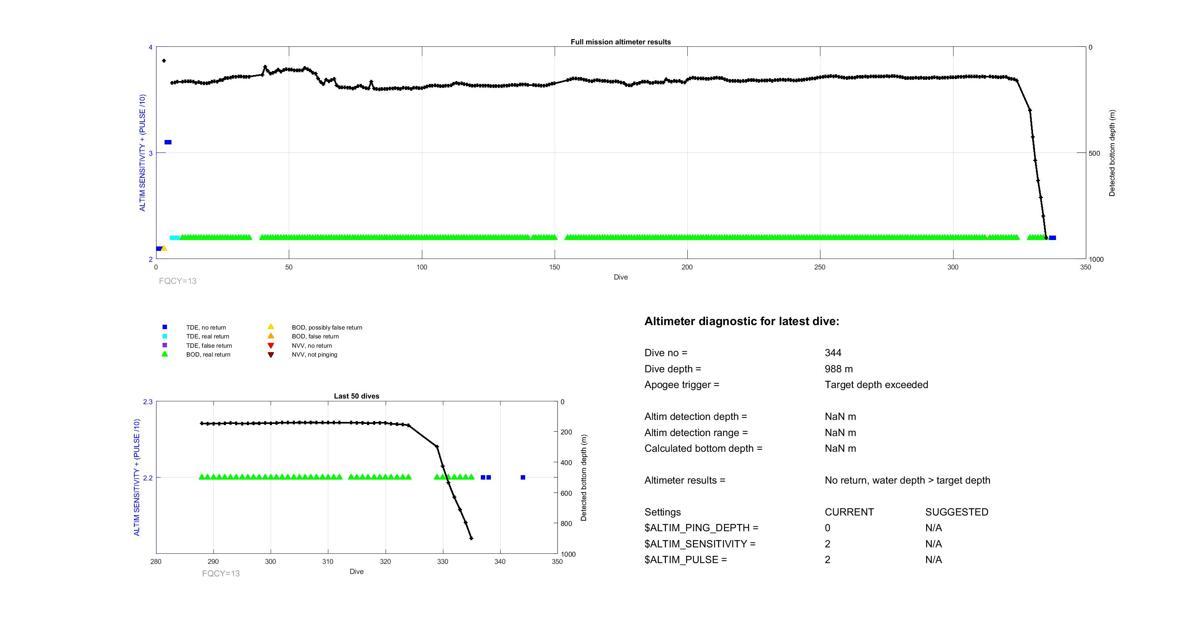Click the Last 50 dives plot's ALTIM SENSITIVITY y-axis label
Image resolution: width=1200 pixels, height=622 pixels.
click(x=137, y=478)
